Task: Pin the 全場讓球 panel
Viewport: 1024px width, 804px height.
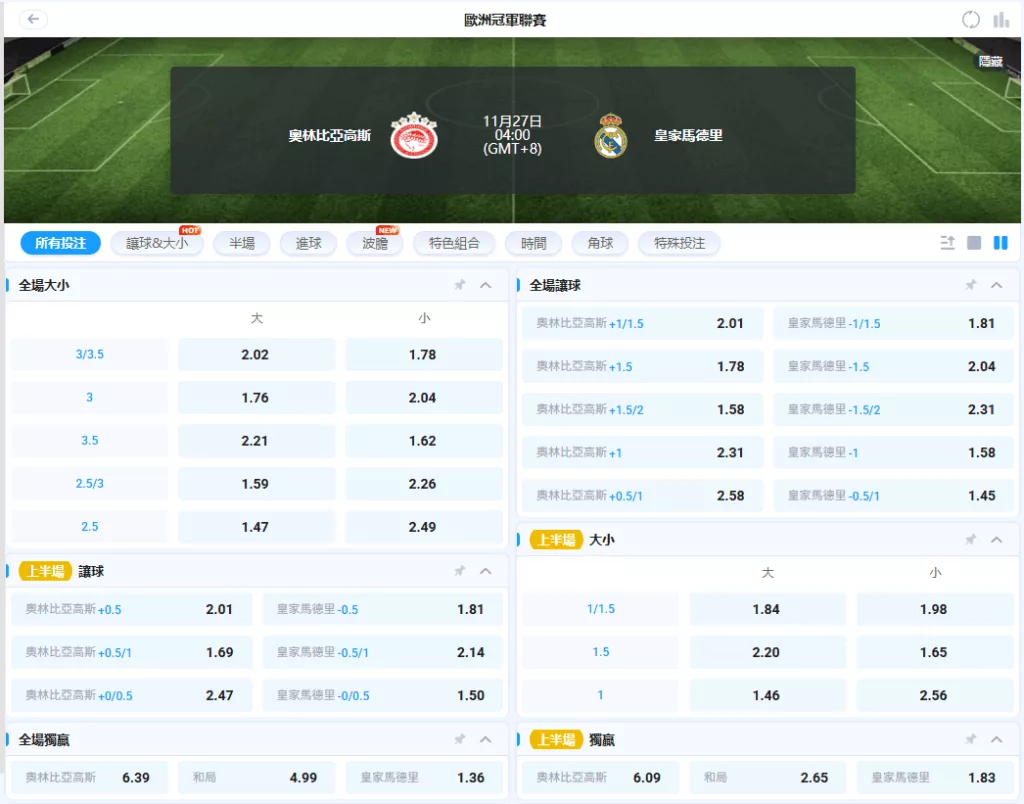Action: (x=970, y=285)
